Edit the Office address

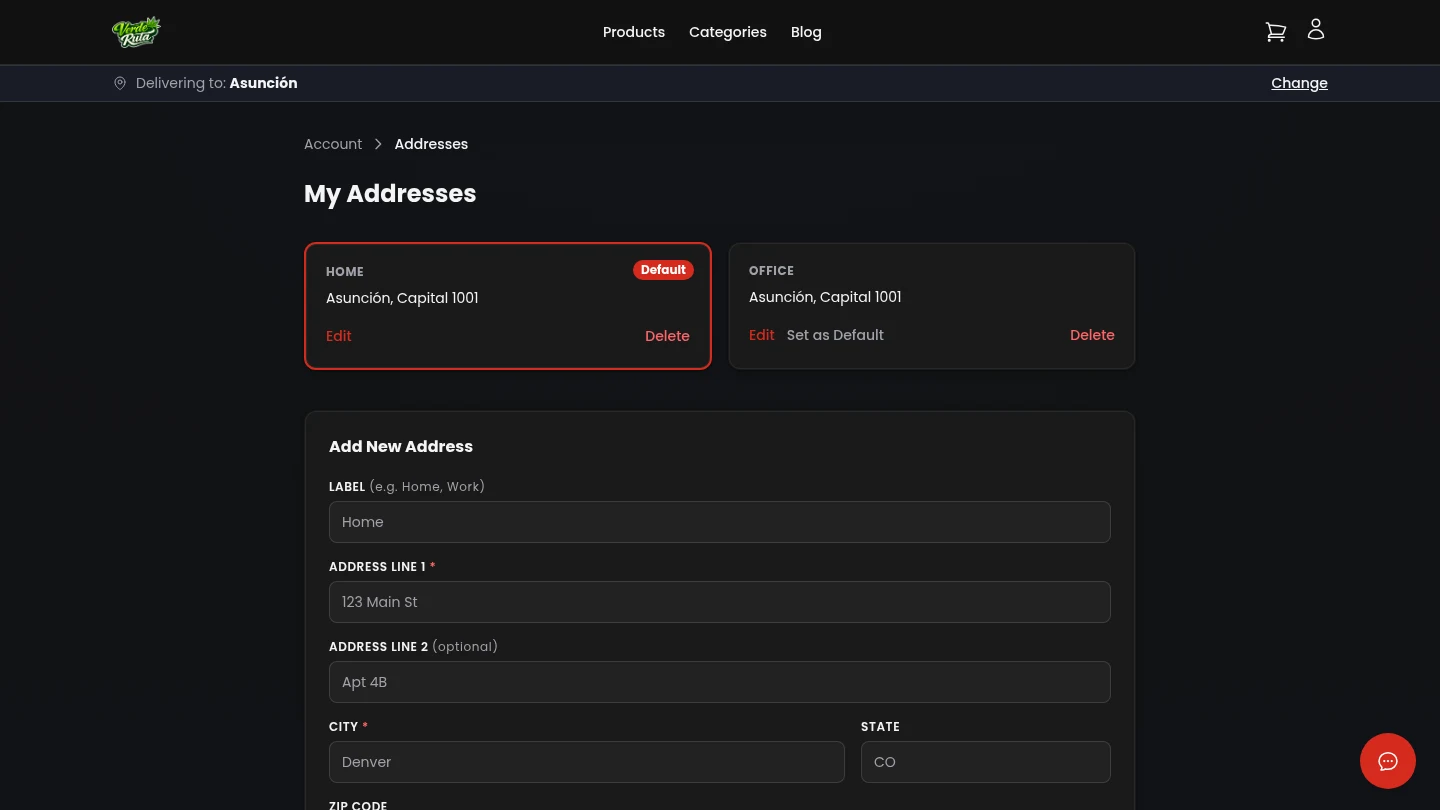[x=761, y=335]
